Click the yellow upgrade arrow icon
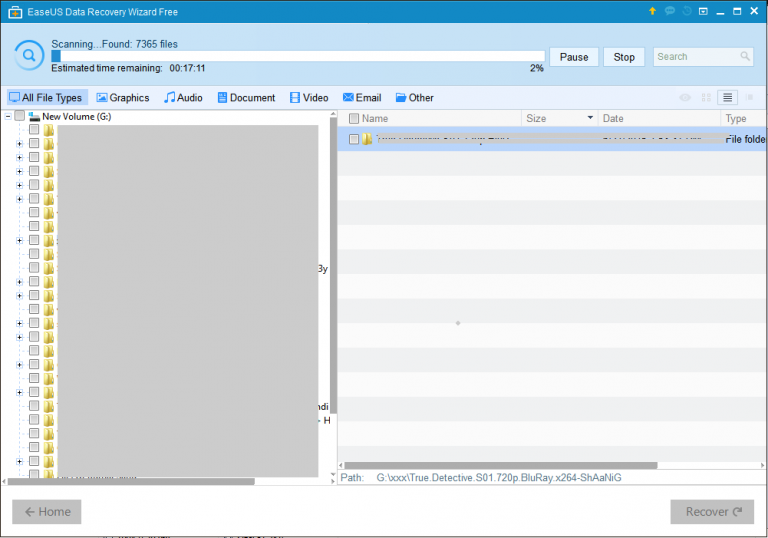768x538 pixels. [x=652, y=11]
